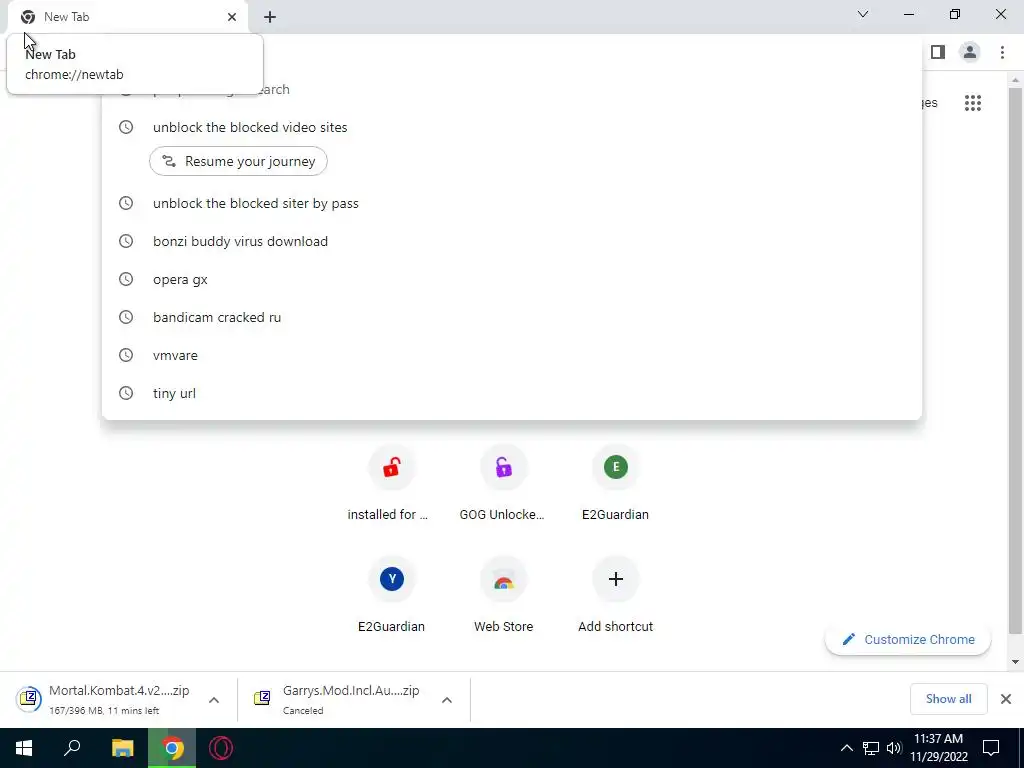Open the blue Y E2Guardian shortcut
The image size is (1024, 768).
(x=391, y=595)
